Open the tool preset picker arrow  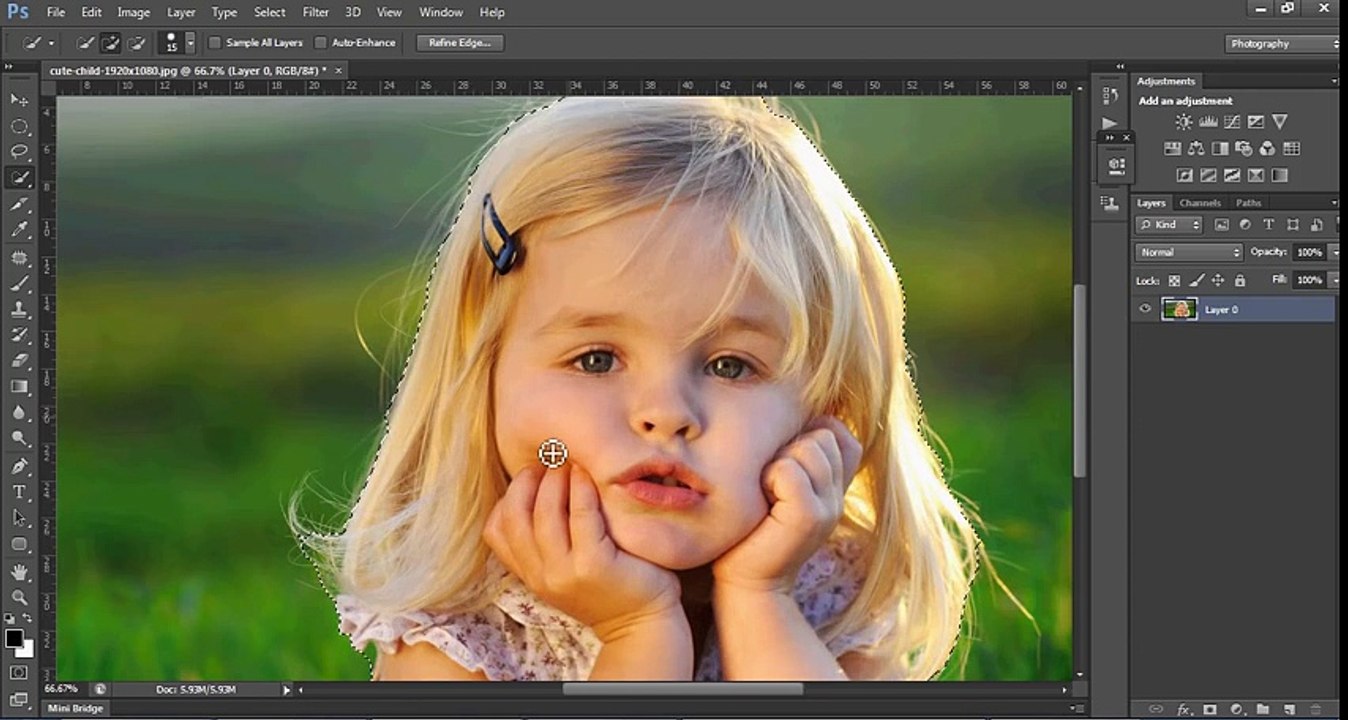pyautogui.click(x=51, y=43)
